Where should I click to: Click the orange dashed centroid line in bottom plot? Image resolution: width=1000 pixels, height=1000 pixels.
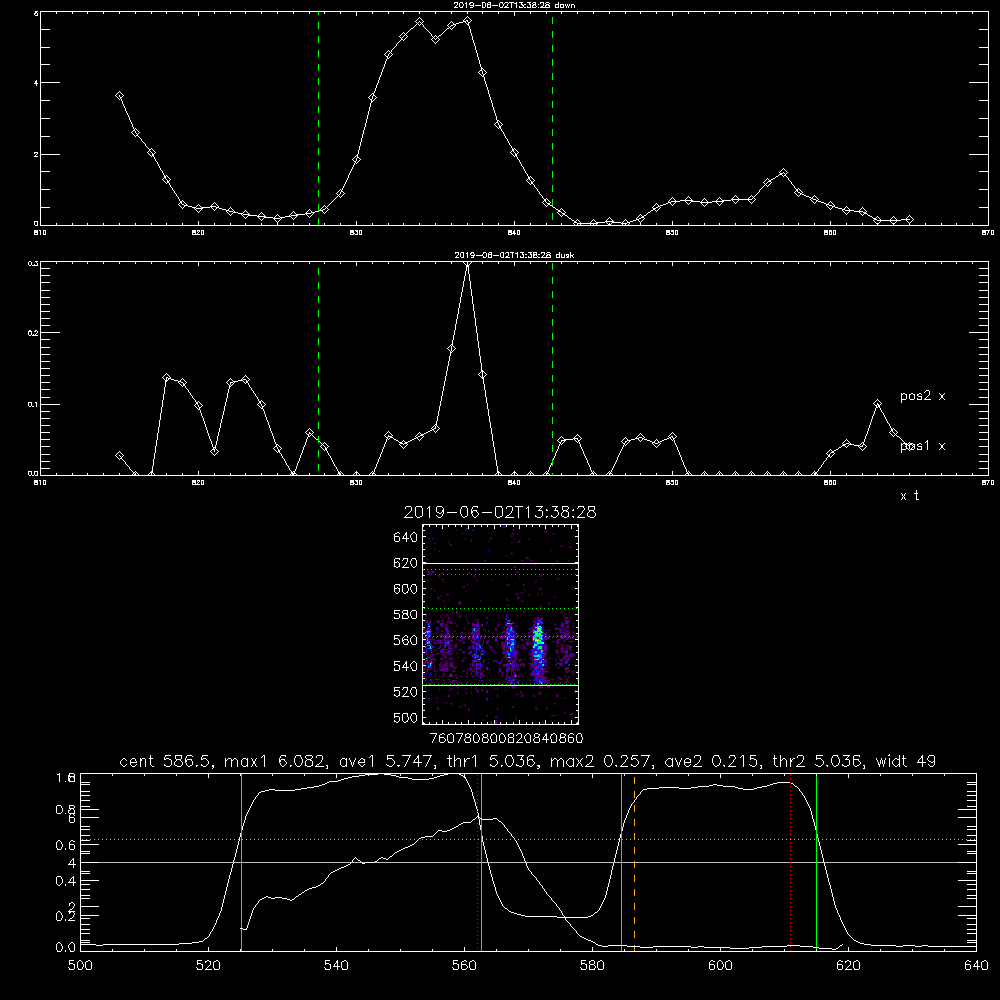coord(634,861)
